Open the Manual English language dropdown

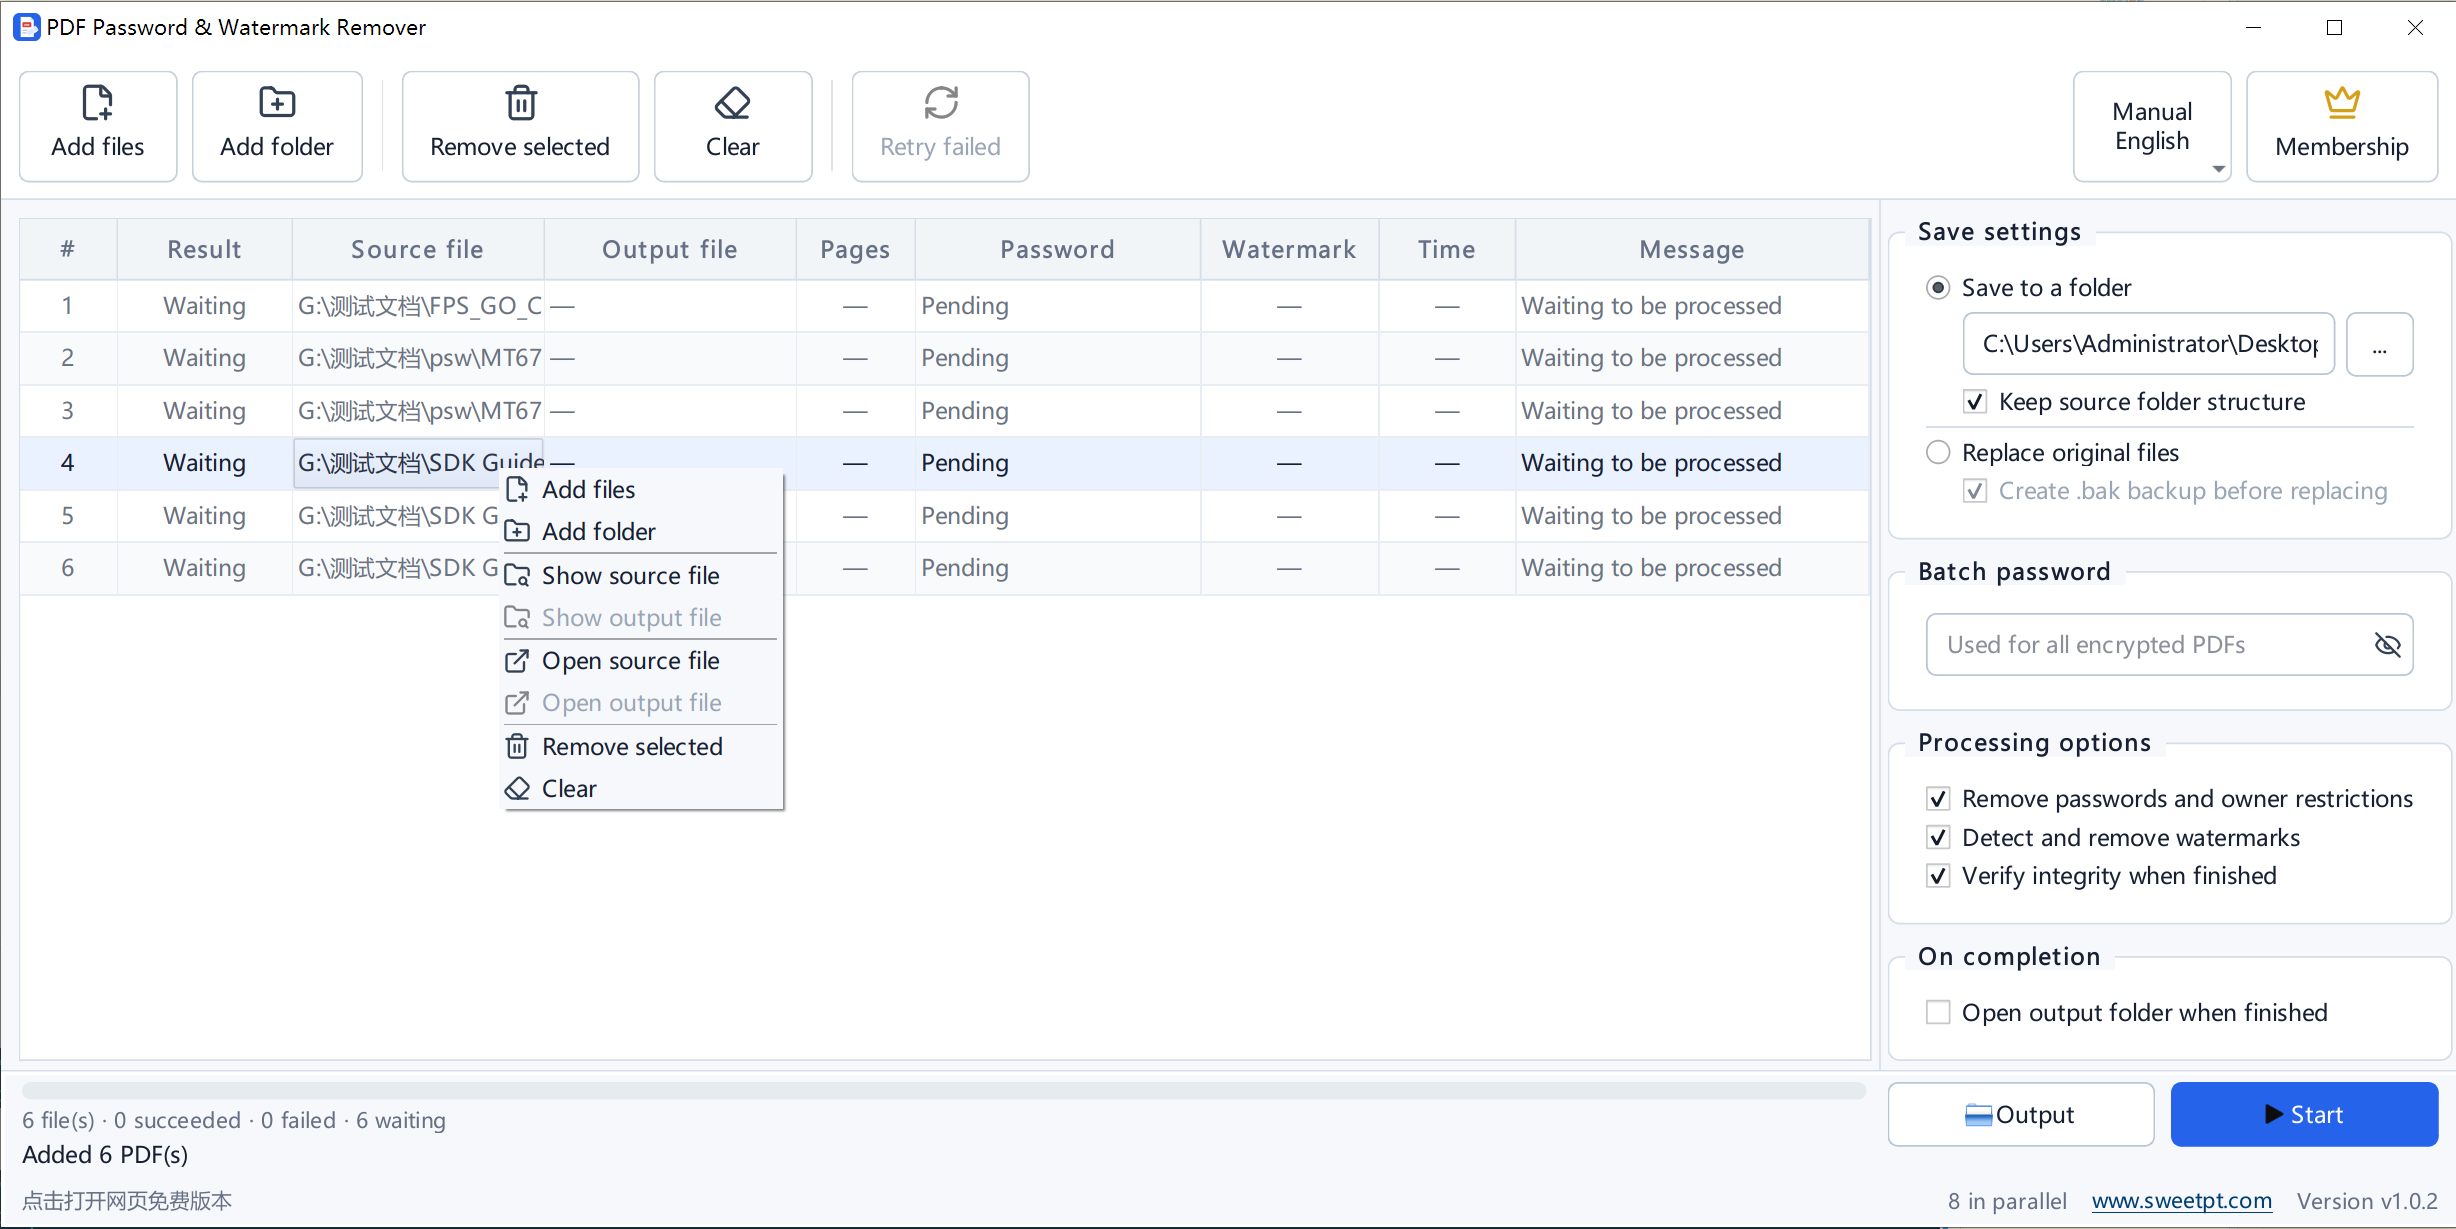click(x=2152, y=126)
